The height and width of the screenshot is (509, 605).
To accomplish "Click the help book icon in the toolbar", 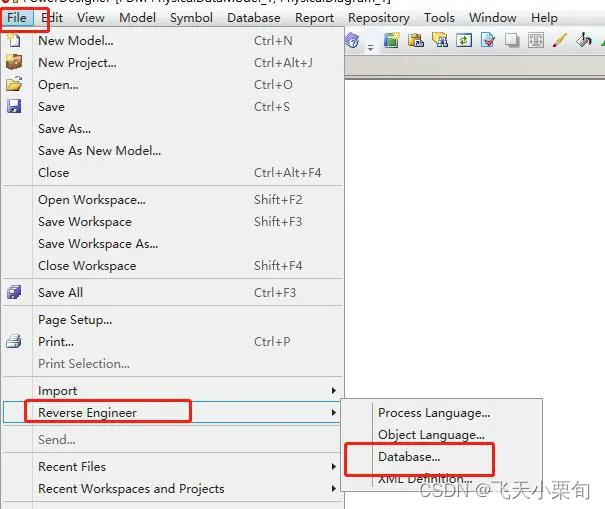I will (352, 41).
